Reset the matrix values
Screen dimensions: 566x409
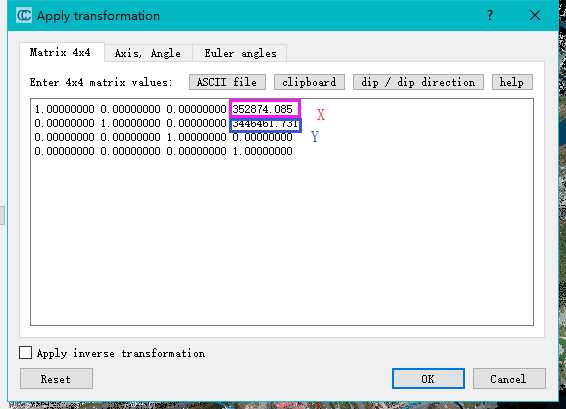[x=56, y=379]
